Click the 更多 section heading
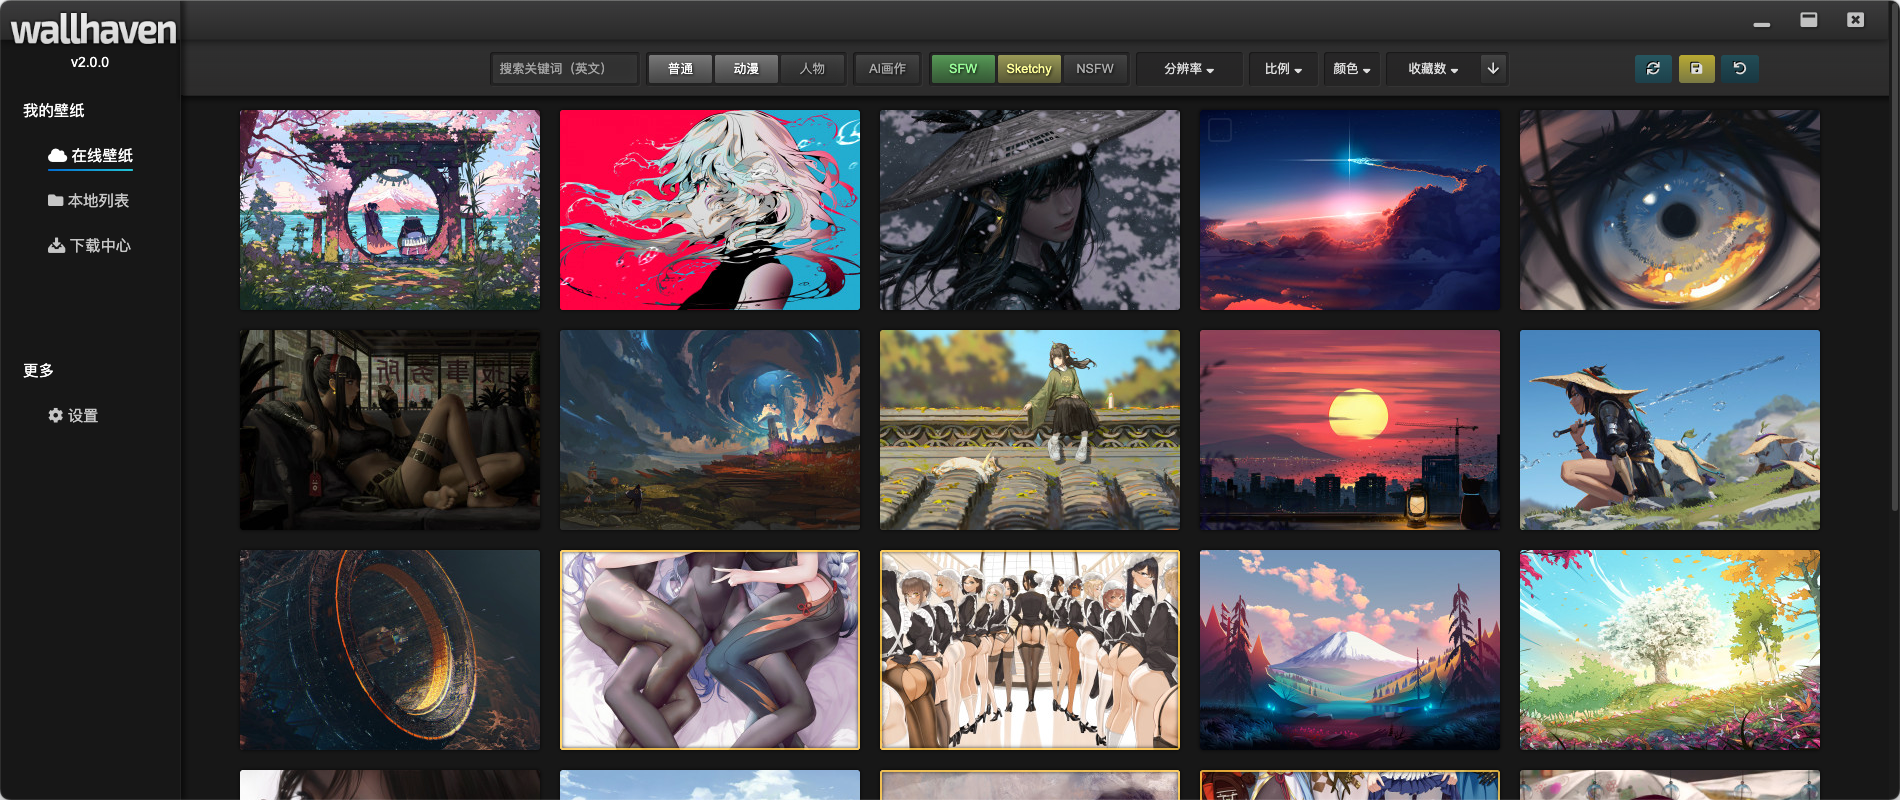Image resolution: width=1900 pixels, height=800 pixels. tap(38, 370)
